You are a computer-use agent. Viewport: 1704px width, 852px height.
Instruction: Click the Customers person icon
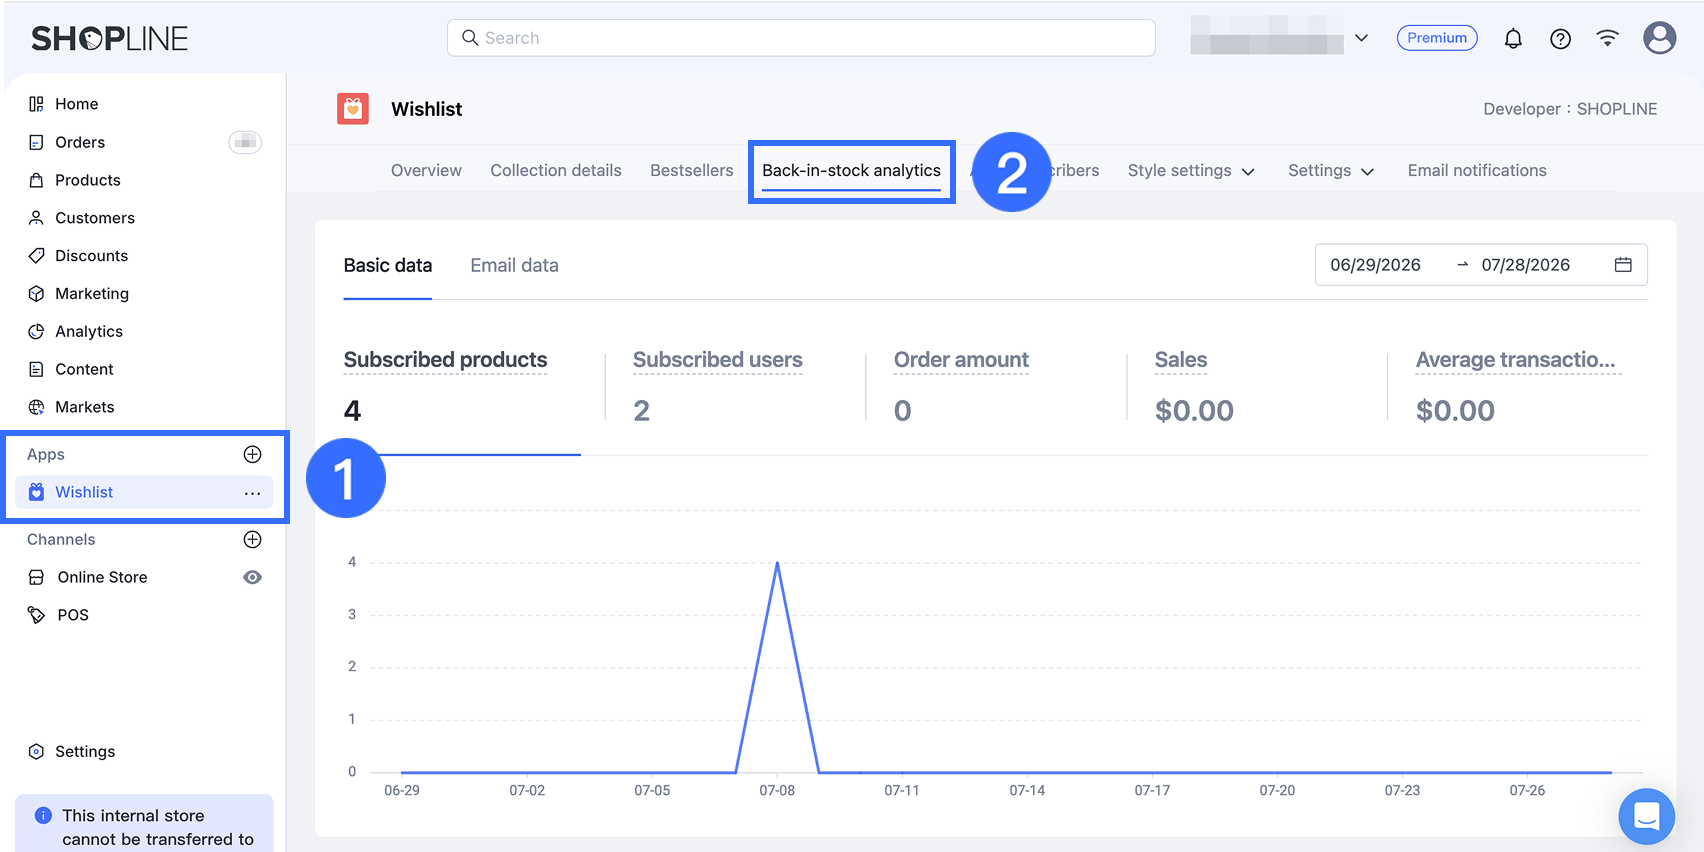click(36, 218)
